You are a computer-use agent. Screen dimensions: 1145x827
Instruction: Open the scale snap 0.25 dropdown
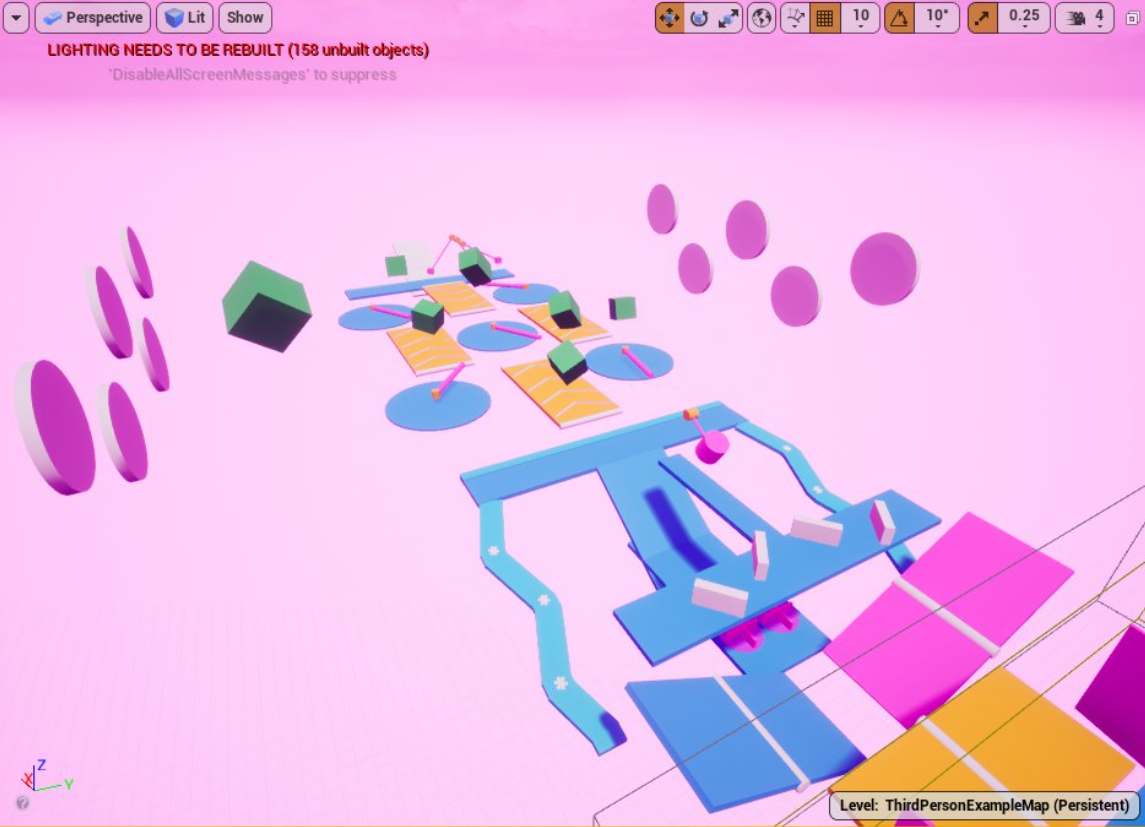click(1024, 18)
